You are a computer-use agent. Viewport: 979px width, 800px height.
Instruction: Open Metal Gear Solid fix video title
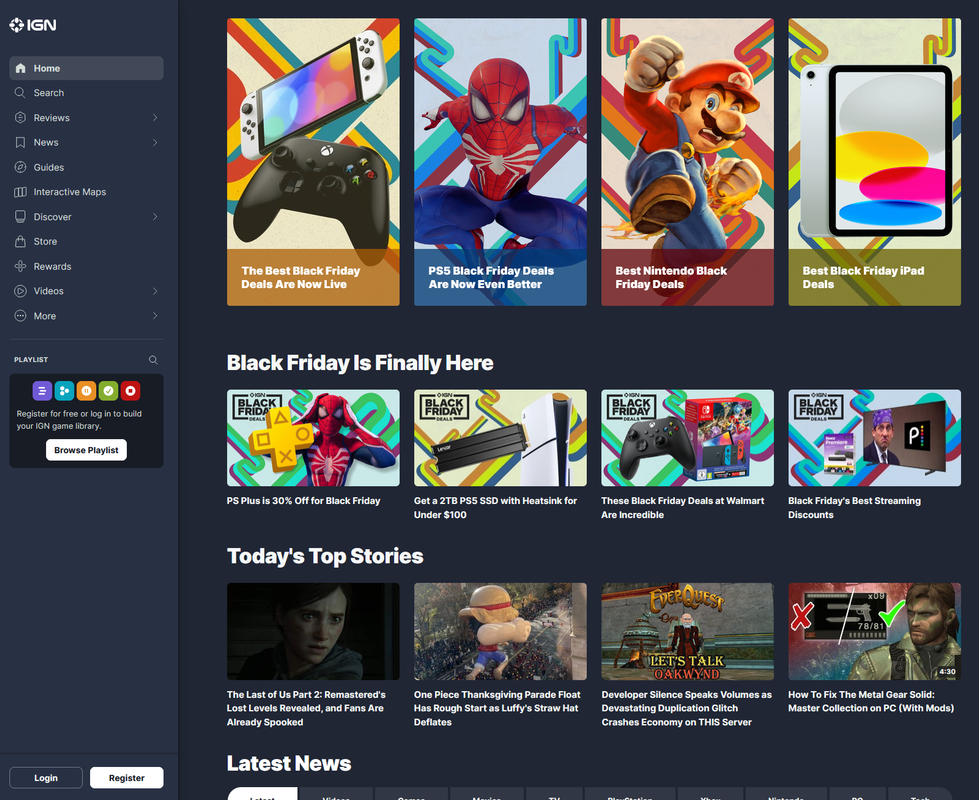[x=871, y=701]
